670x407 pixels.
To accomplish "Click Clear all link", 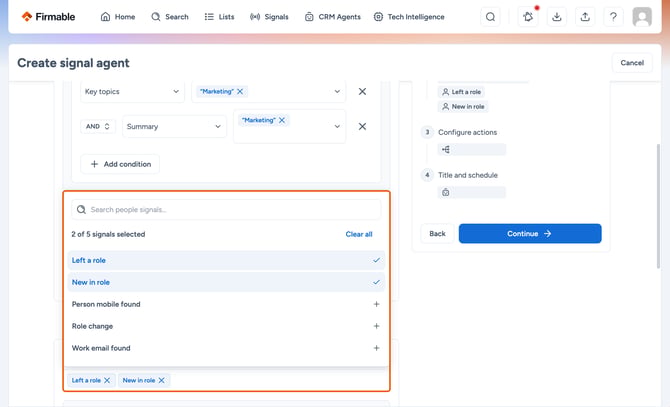I will click(x=359, y=234).
